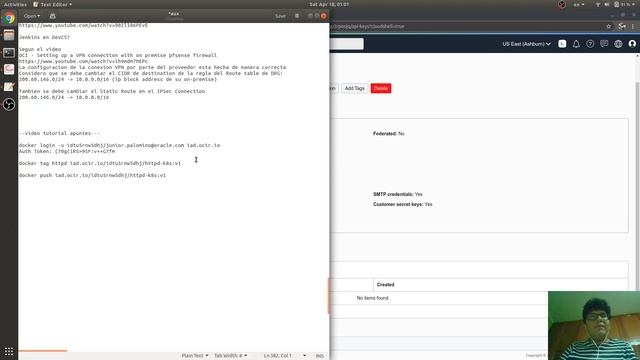Launch the Terminal from the dock
Image resolution: width=640 pixels, height=360 pixels.
(x=9, y=53)
